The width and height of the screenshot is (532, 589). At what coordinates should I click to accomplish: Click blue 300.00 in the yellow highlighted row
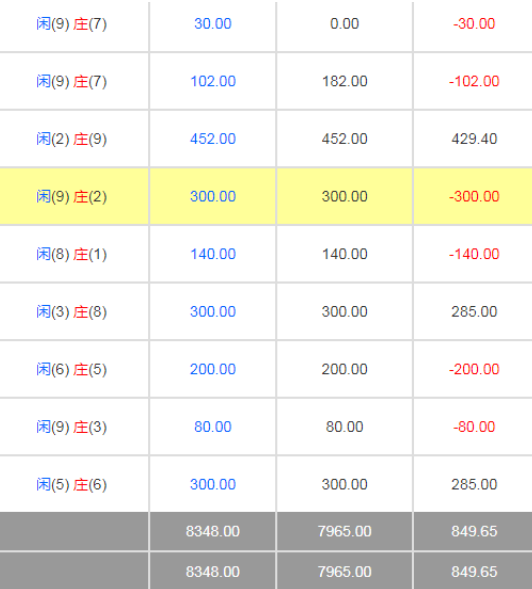(x=213, y=196)
